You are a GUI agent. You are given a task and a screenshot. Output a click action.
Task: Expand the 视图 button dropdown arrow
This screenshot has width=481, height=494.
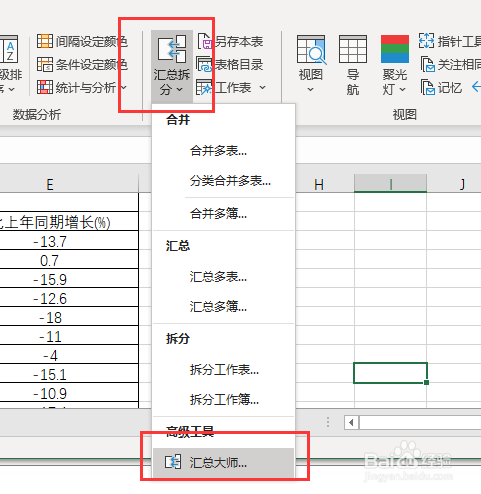click(x=310, y=90)
